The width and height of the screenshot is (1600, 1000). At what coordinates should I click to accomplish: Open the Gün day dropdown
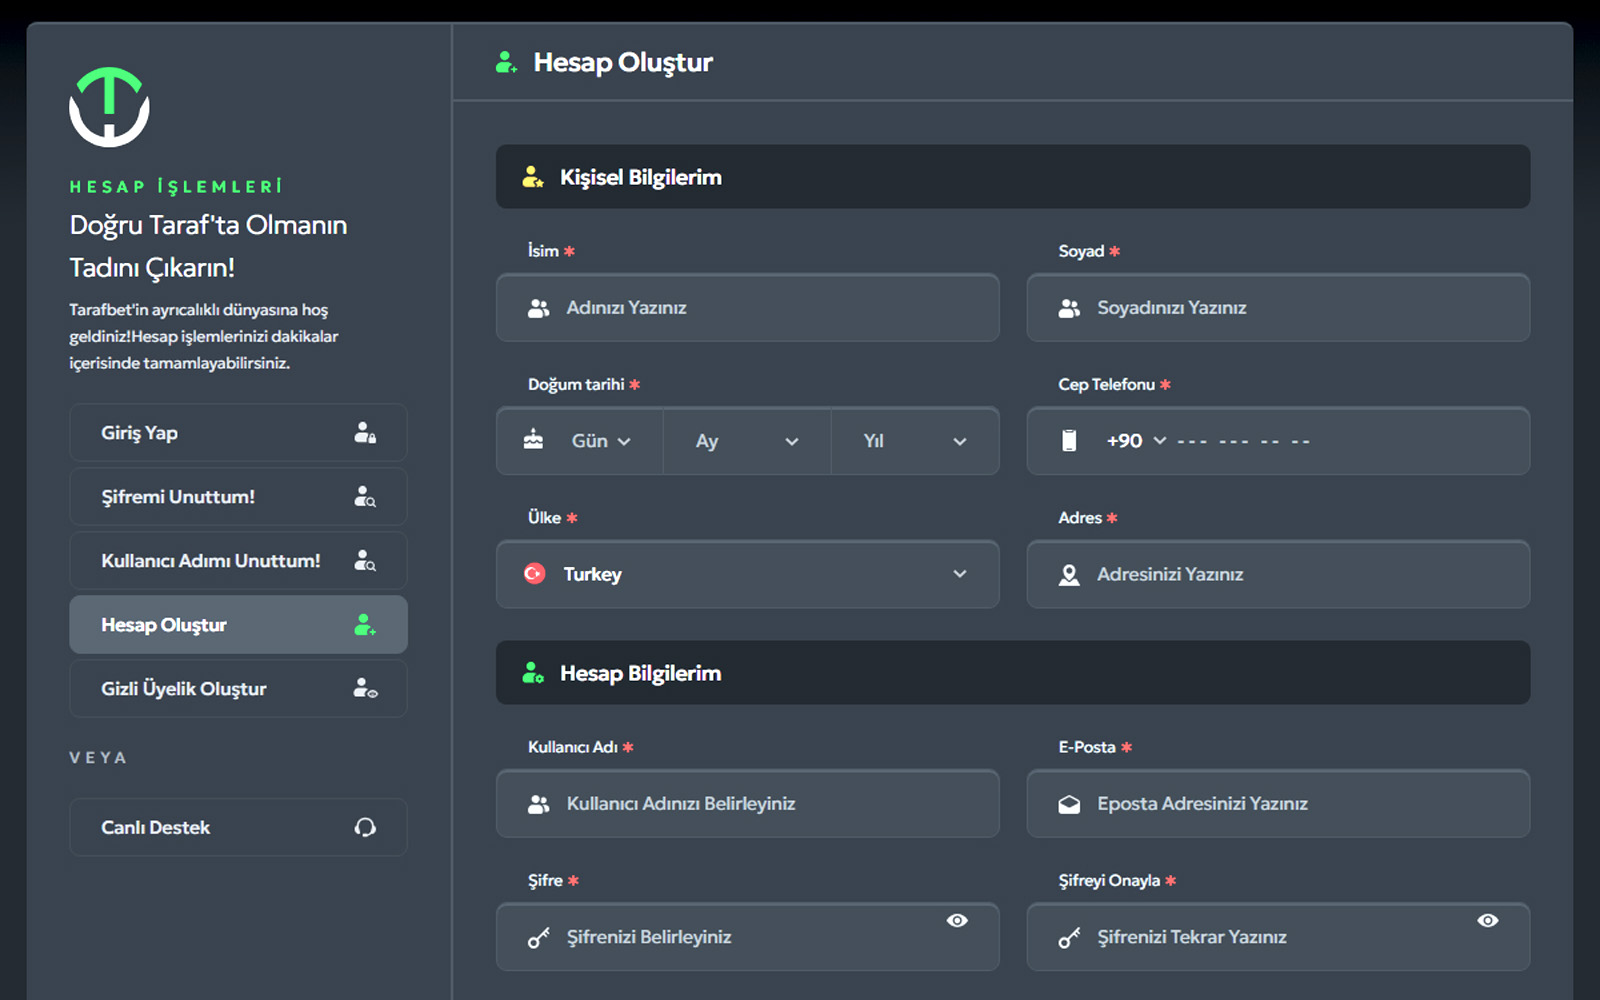[x=600, y=441]
